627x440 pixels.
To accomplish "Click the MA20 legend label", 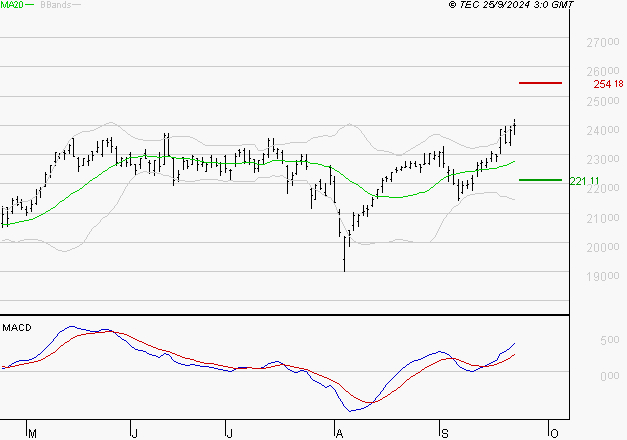I will 12,5.
